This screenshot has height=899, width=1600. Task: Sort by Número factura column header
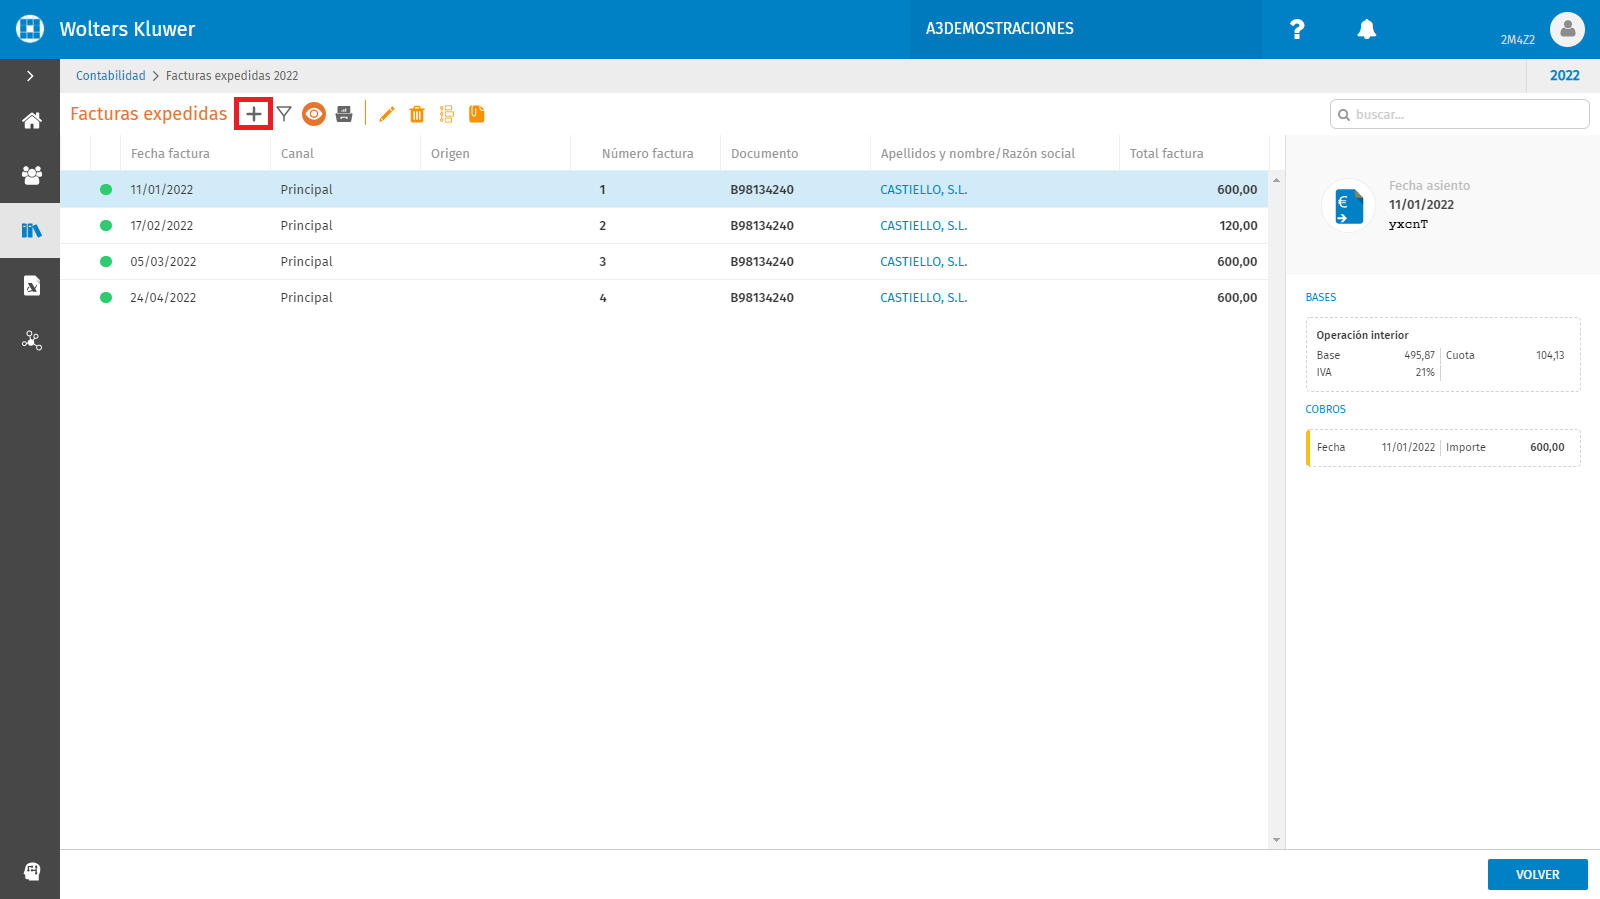[x=647, y=154]
